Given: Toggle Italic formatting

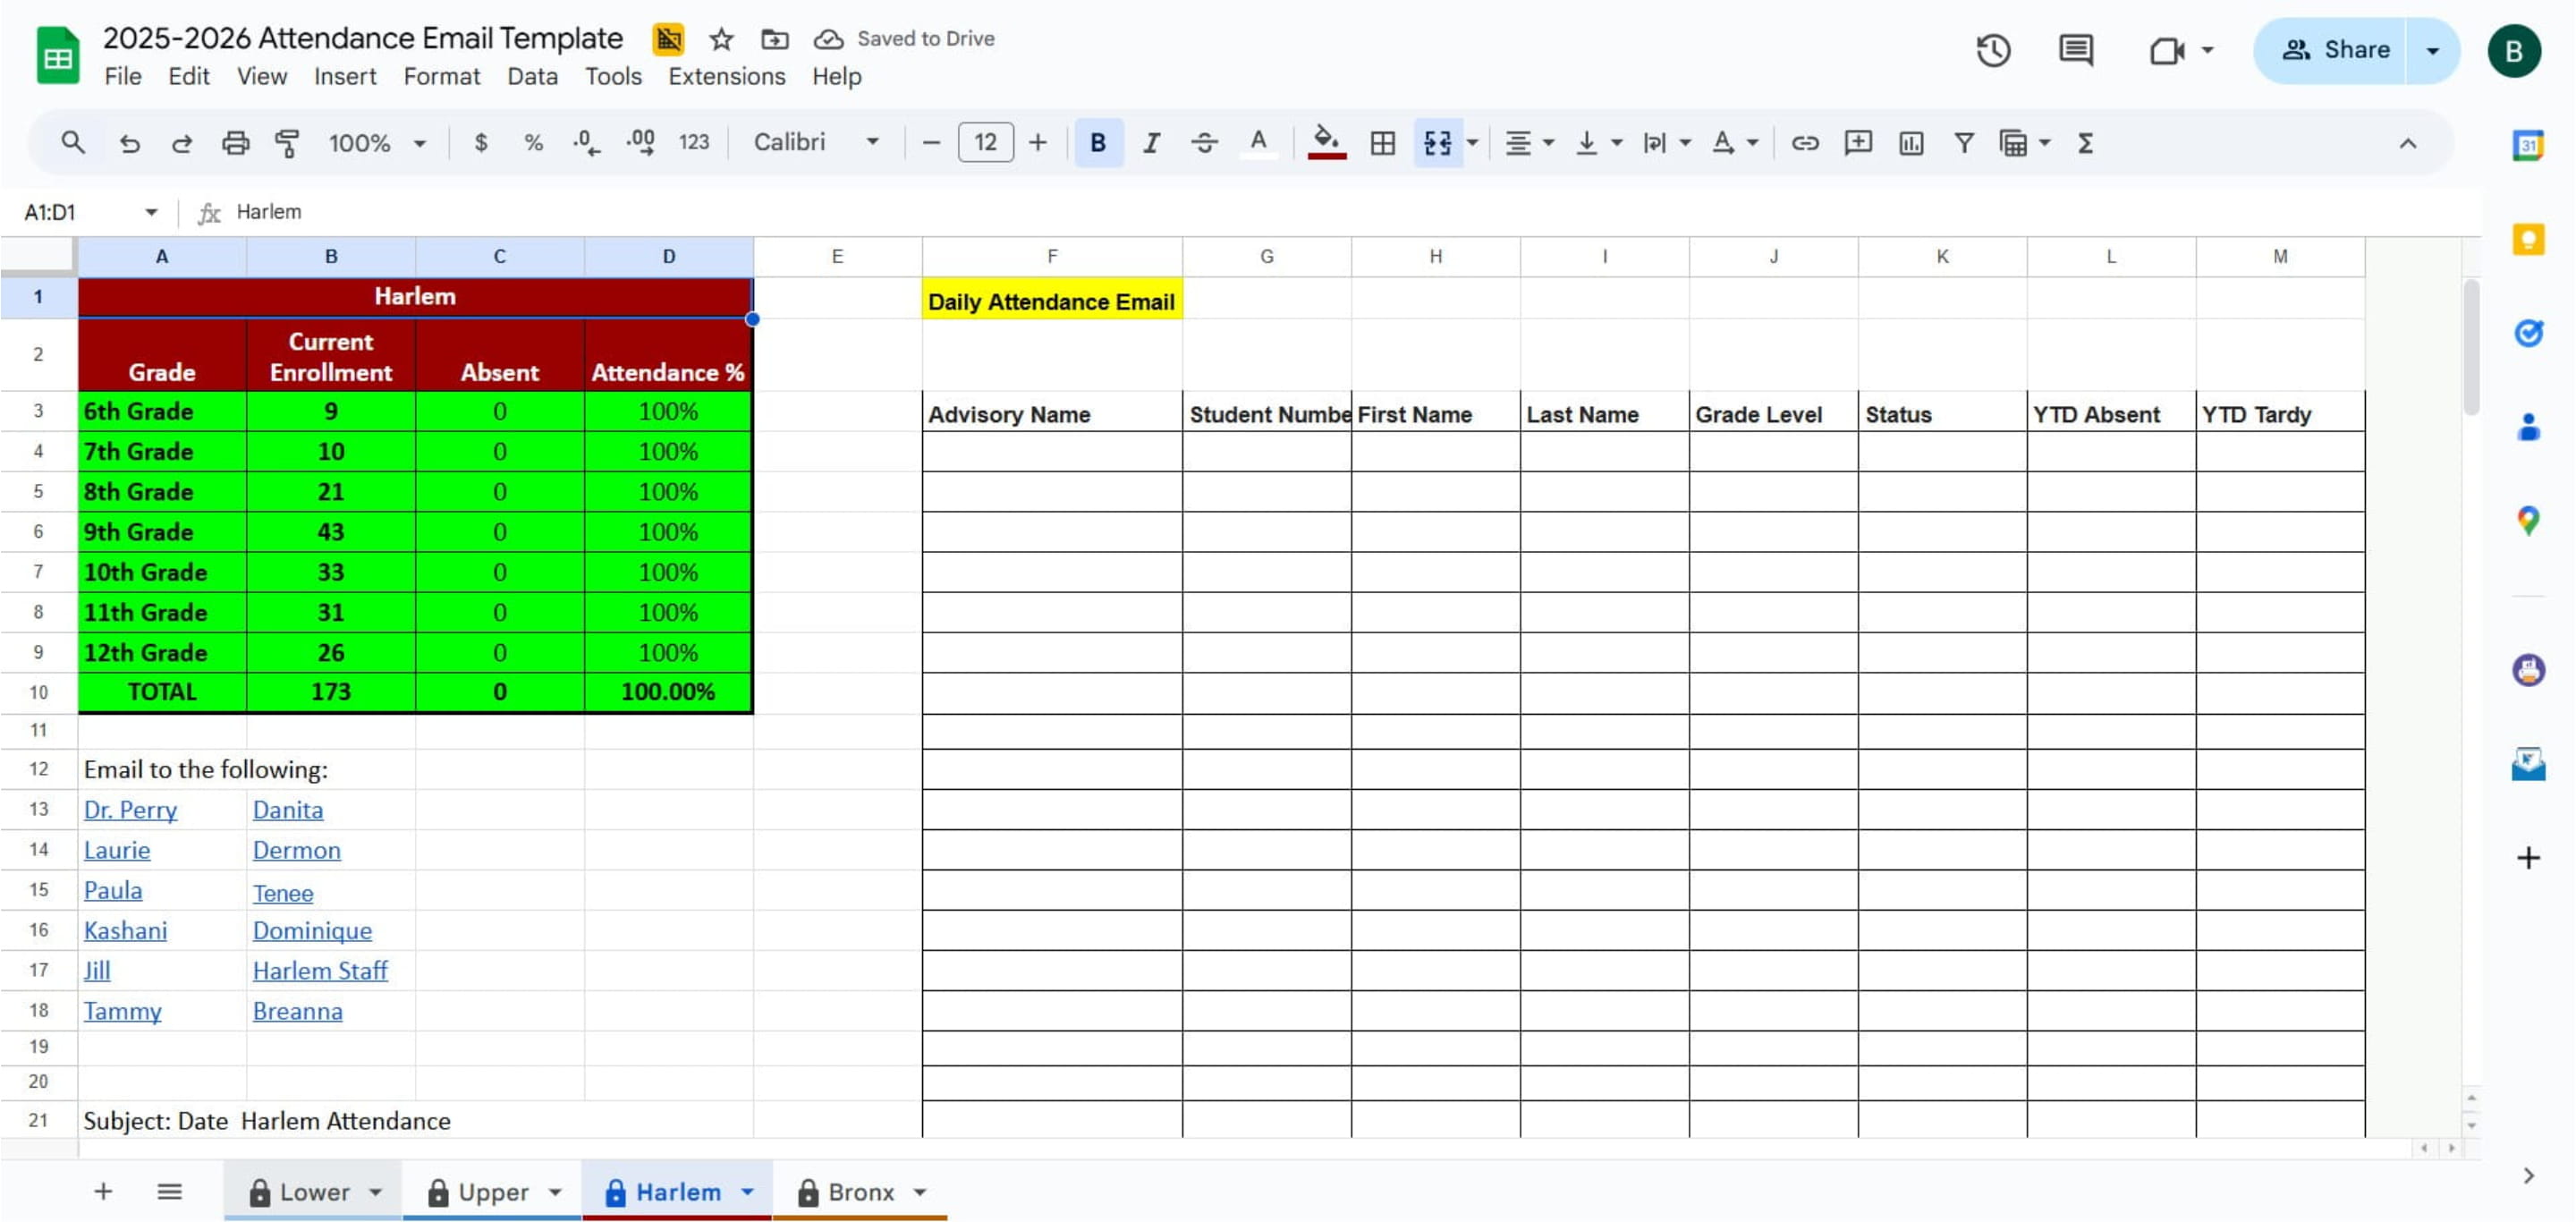Looking at the screenshot, I should [1151, 143].
